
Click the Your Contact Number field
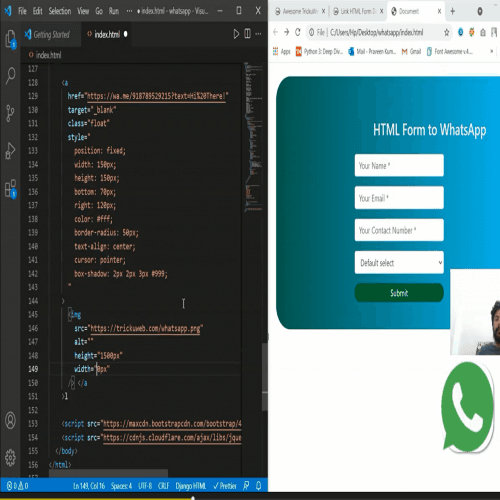pos(399,230)
